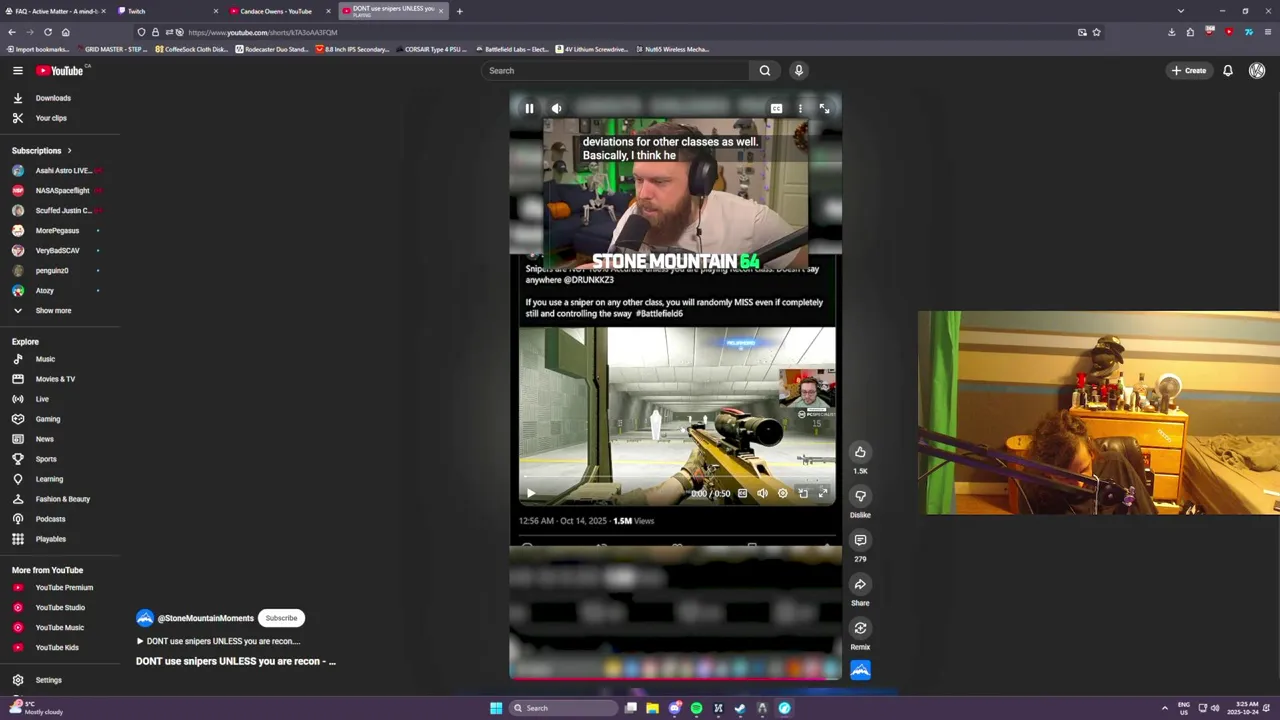Open MorePegasus channel
The height and width of the screenshot is (720, 1280).
point(57,230)
